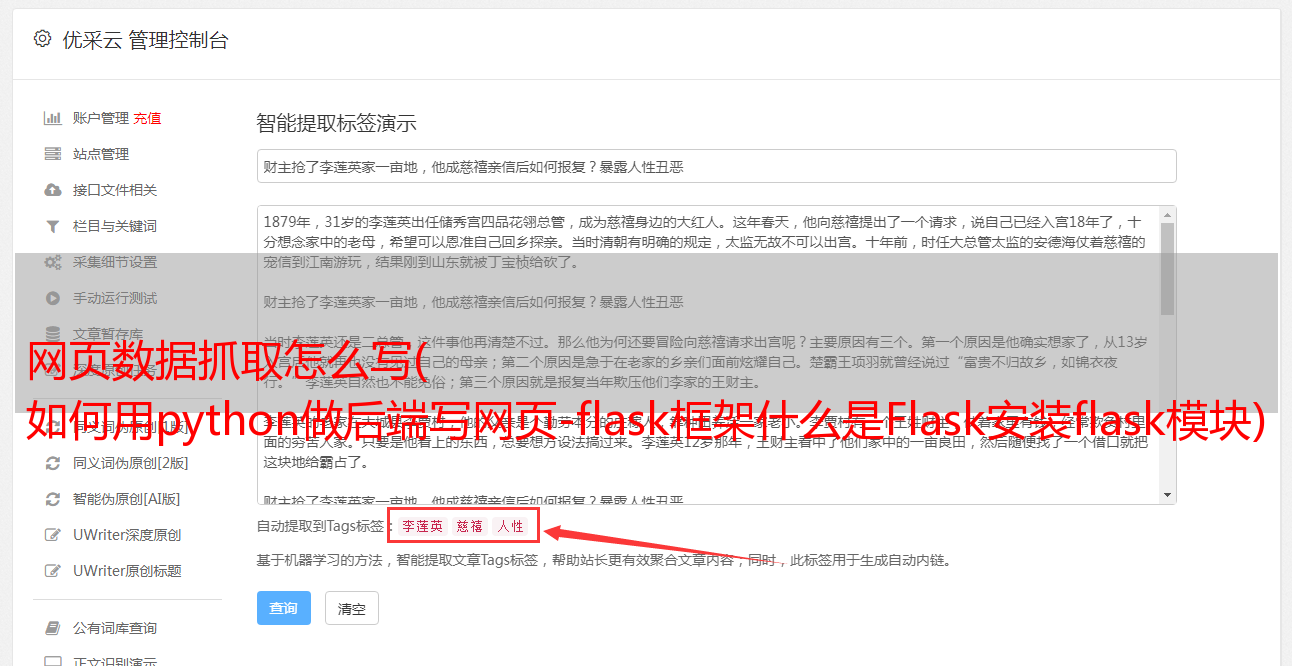Click the extracted tag 李莲英
Screen dimensions: 1292x666
tap(423, 526)
